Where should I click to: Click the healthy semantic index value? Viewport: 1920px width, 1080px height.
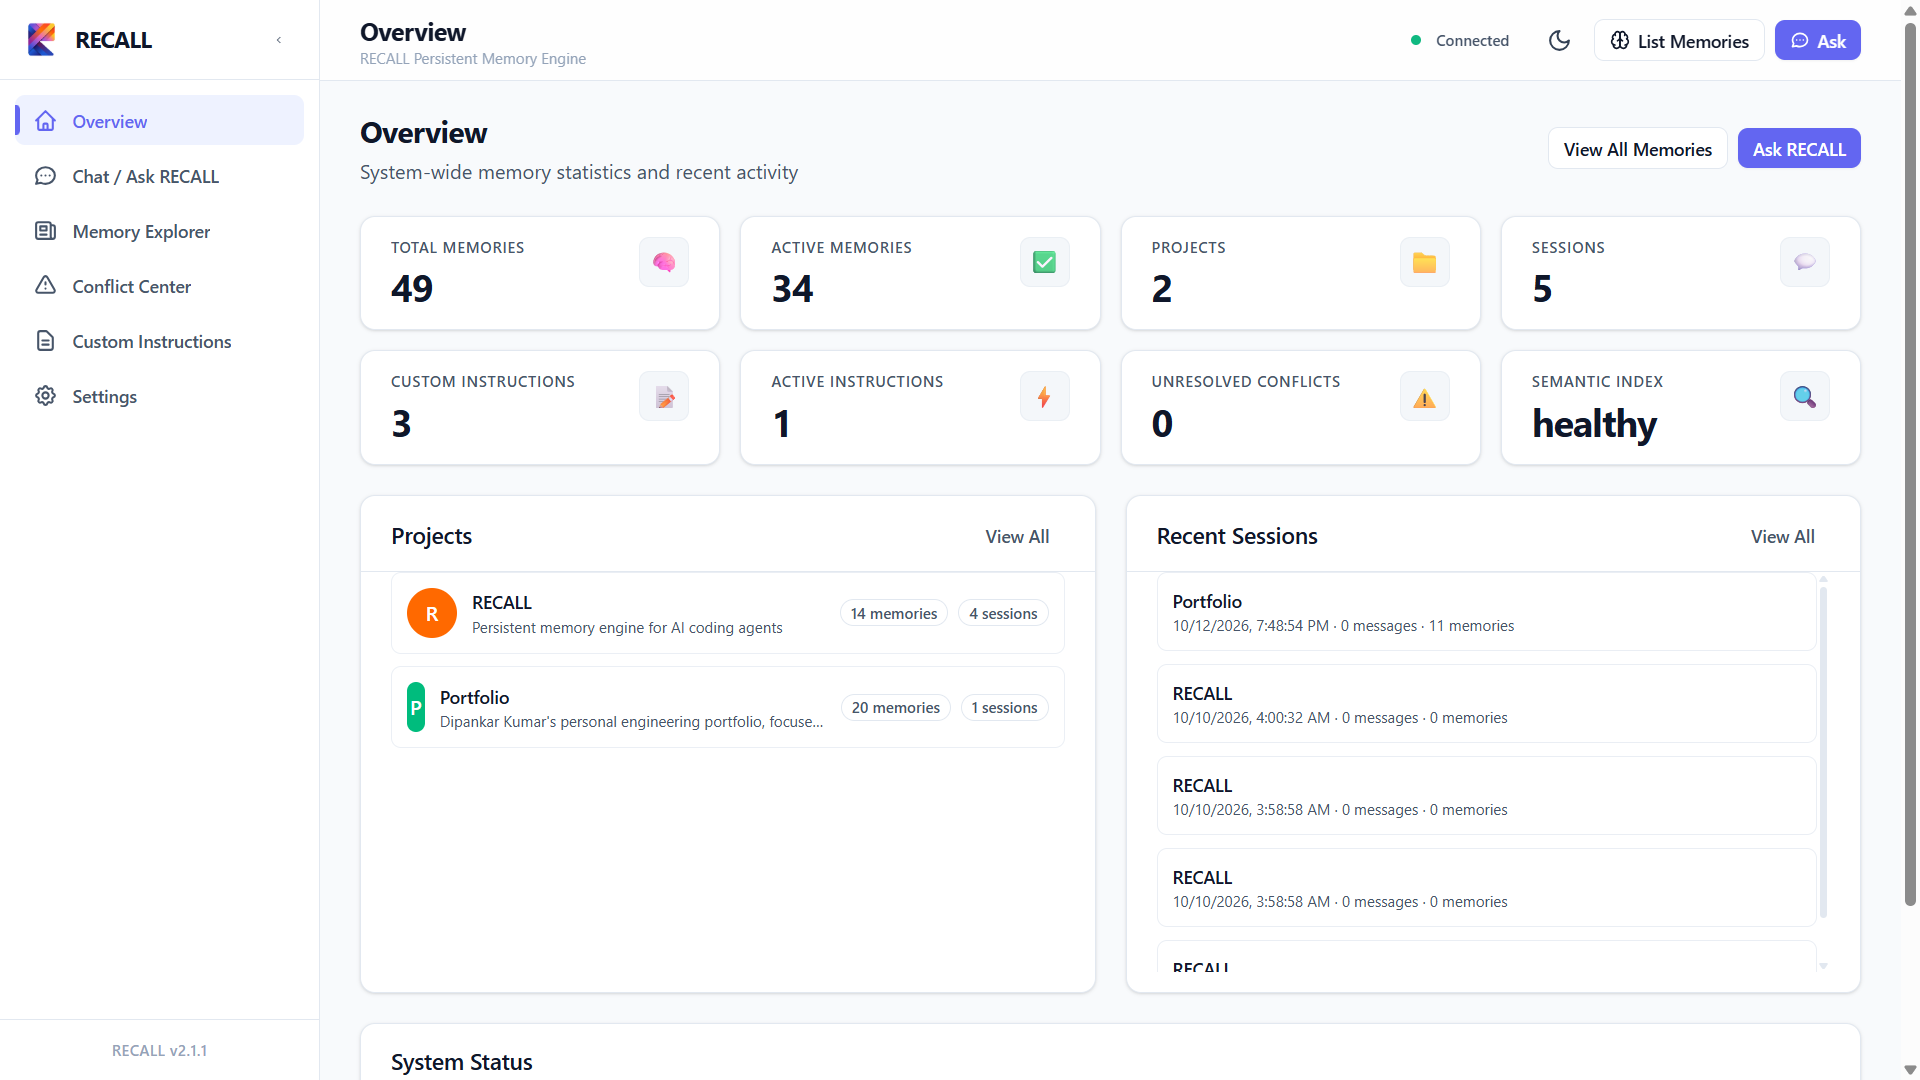pos(1594,424)
